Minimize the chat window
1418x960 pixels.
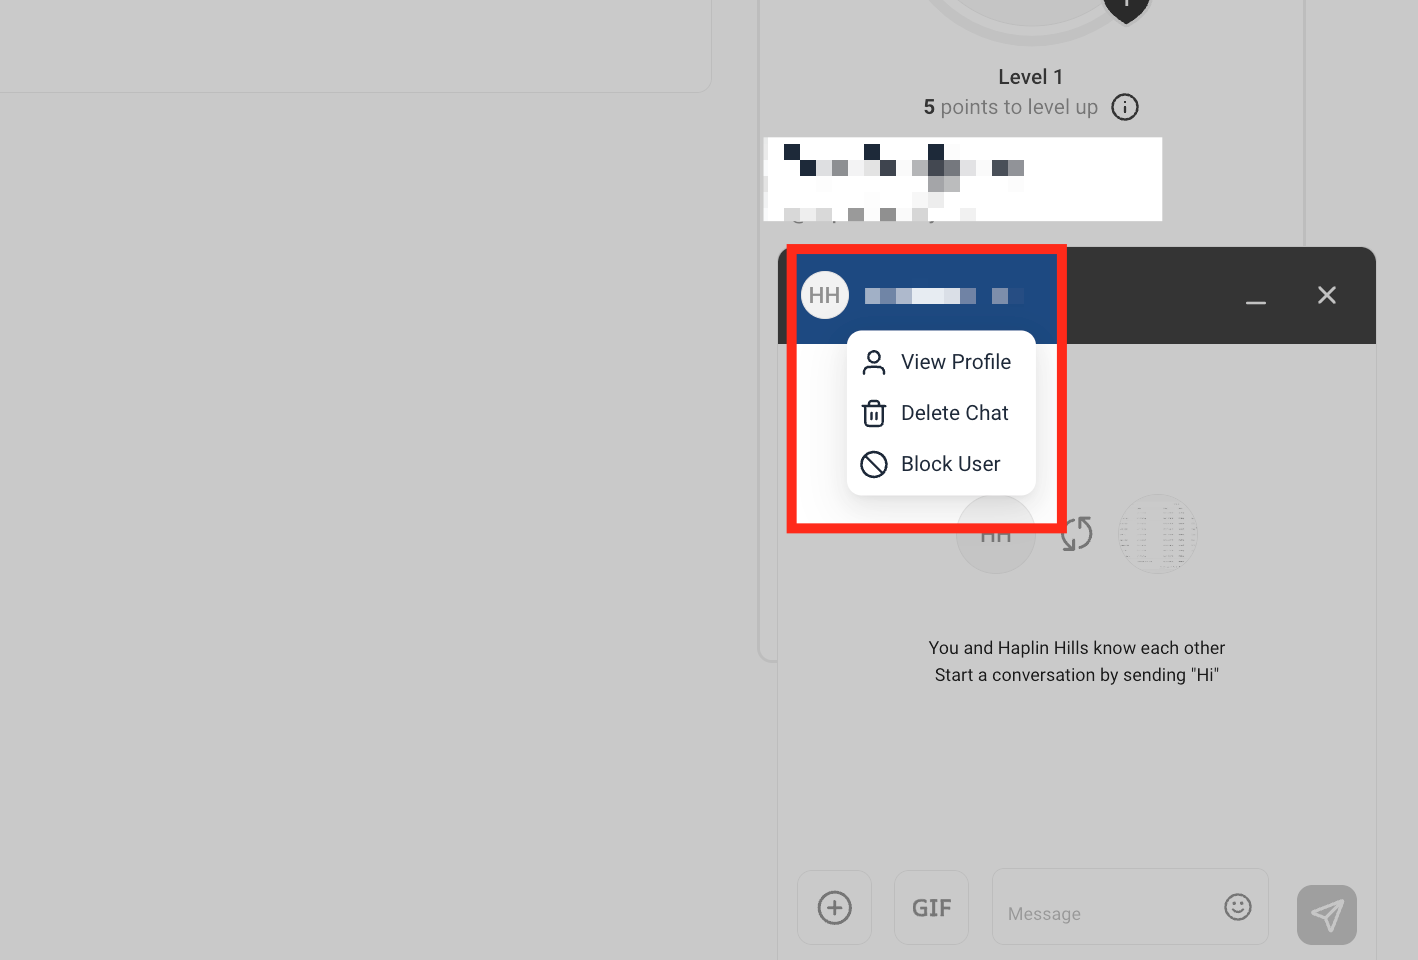point(1256,296)
